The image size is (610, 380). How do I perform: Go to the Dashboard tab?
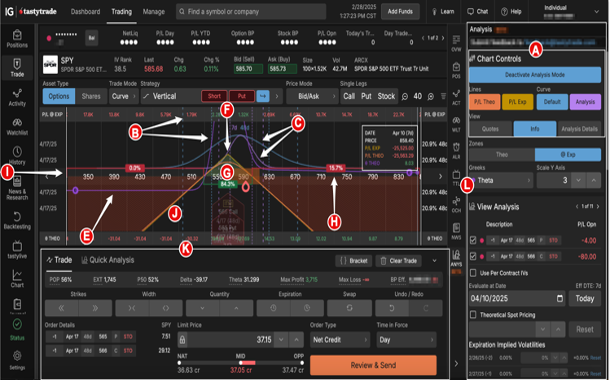click(x=85, y=12)
